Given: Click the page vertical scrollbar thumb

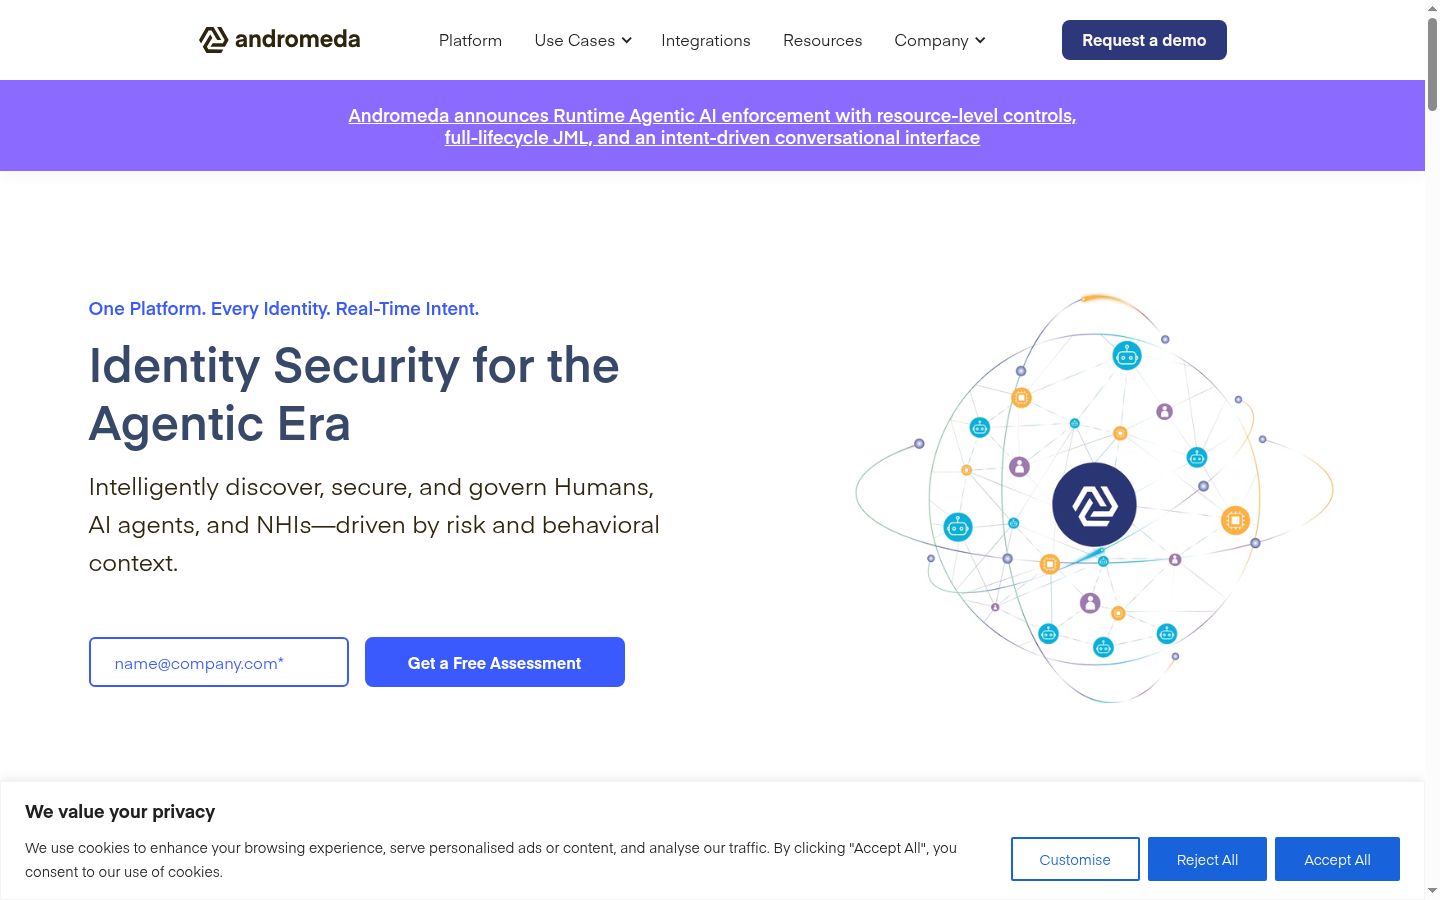Looking at the screenshot, I should [x=1432, y=63].
